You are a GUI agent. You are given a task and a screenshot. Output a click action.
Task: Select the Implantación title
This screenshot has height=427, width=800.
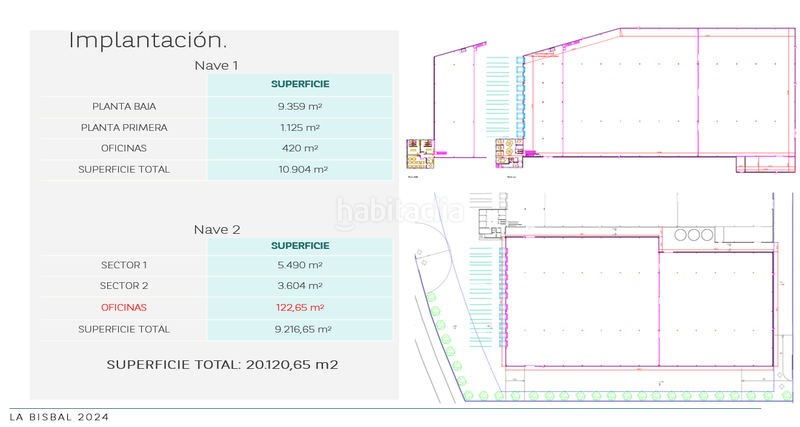[147, 41]
